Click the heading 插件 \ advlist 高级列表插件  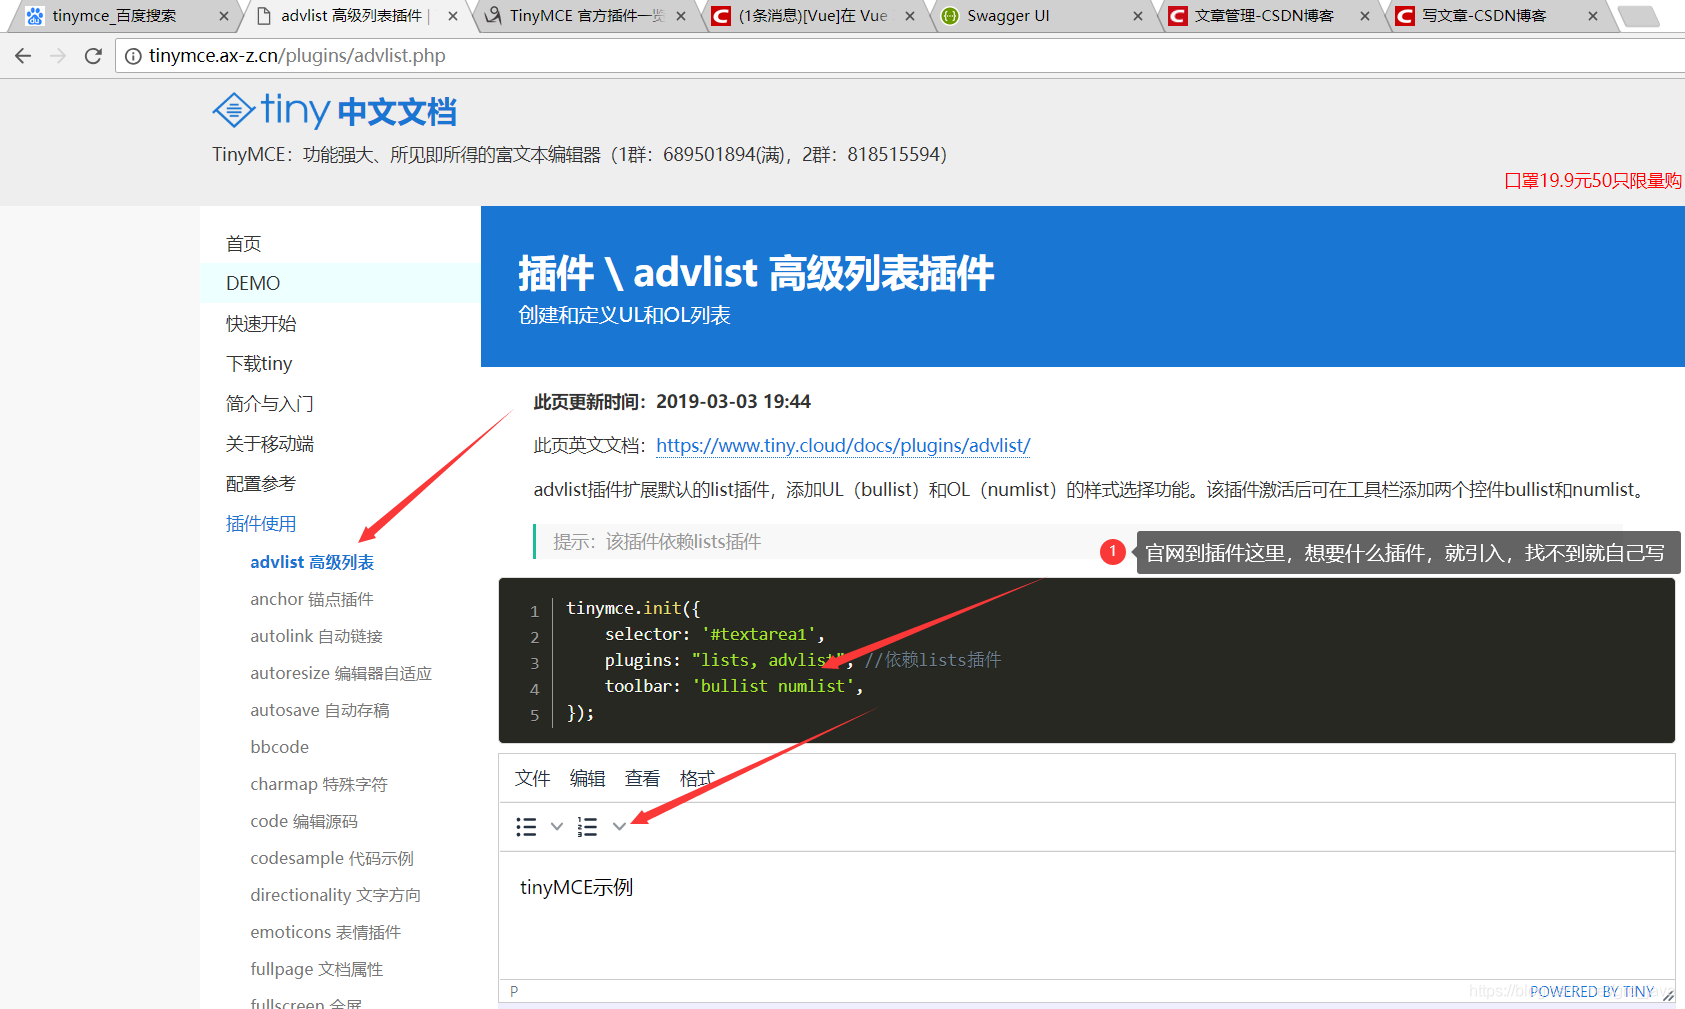pyautogui.click(x=756, y=273)
